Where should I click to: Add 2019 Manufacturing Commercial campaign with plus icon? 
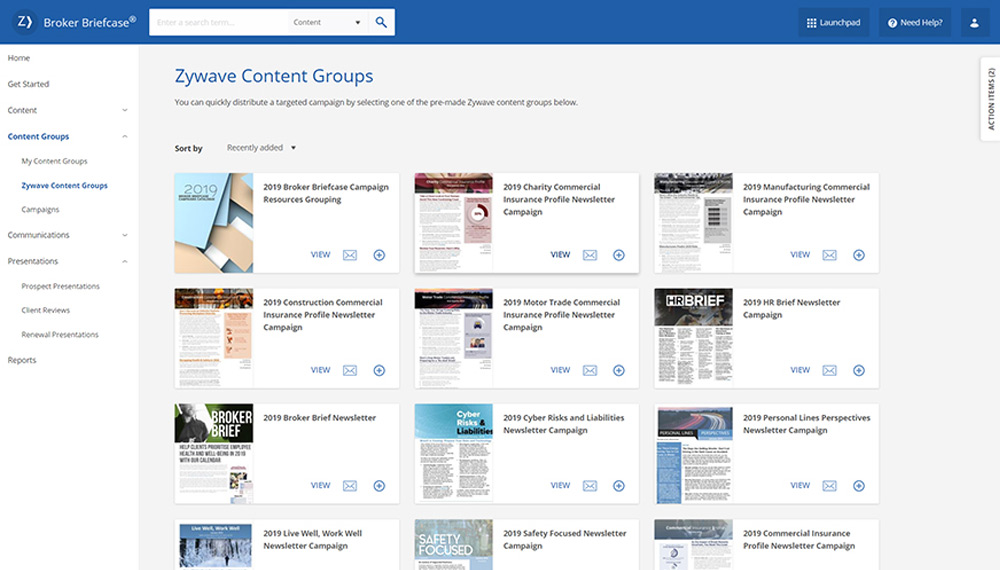coord(859,255)
